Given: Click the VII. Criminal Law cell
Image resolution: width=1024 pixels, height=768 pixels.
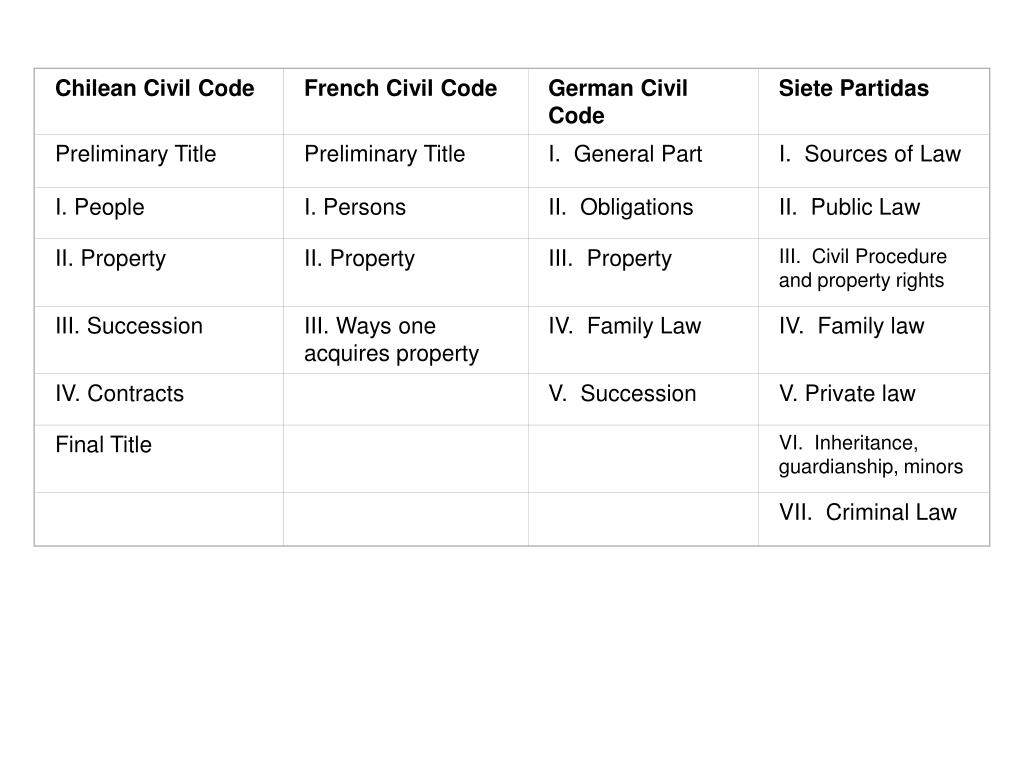Looking at the screenshot, I should coord(874,519).
